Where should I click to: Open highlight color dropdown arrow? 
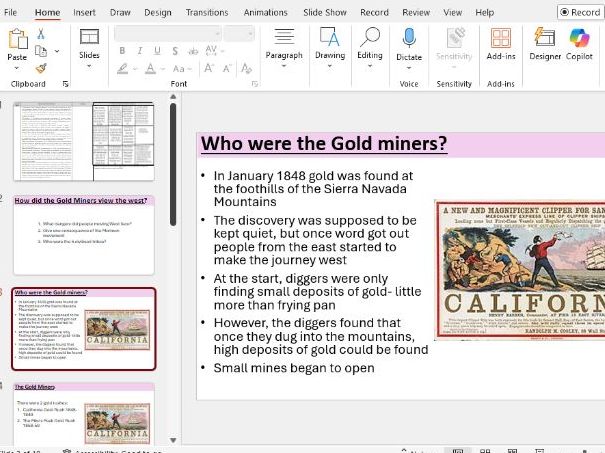[135, 69]
